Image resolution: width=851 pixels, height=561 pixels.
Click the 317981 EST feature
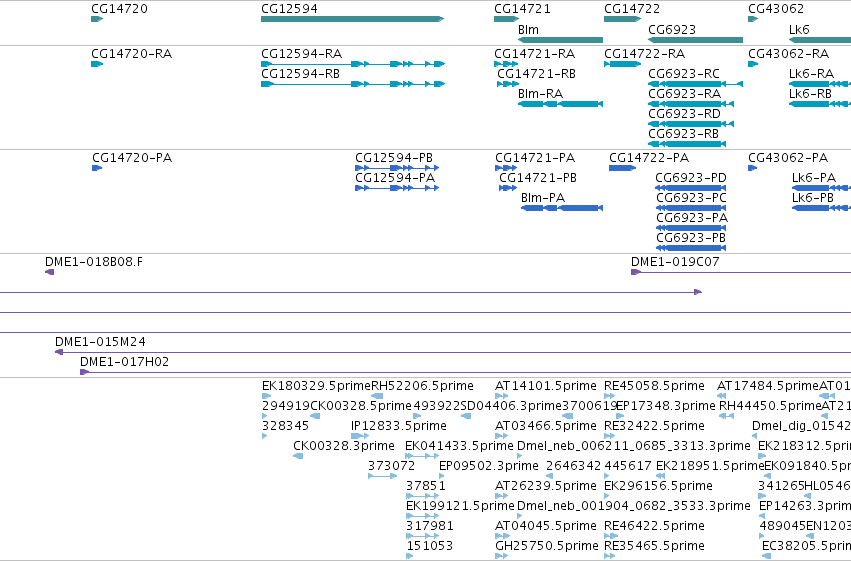tap(422, 537)
